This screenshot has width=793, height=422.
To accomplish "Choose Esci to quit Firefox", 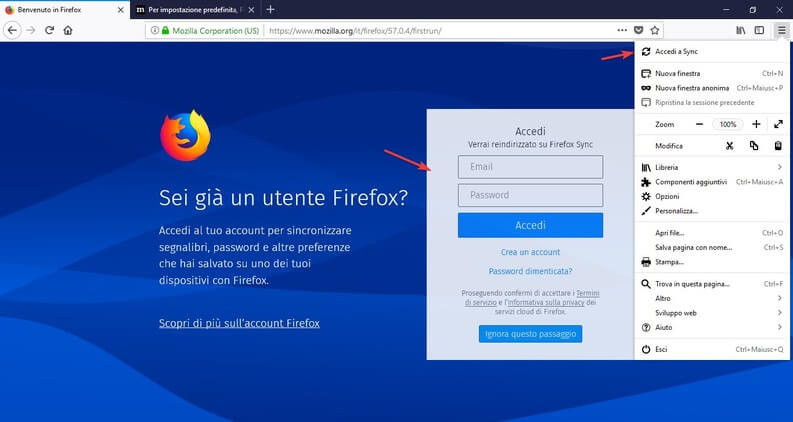I will pyautogui.click(x=712, y=349).
